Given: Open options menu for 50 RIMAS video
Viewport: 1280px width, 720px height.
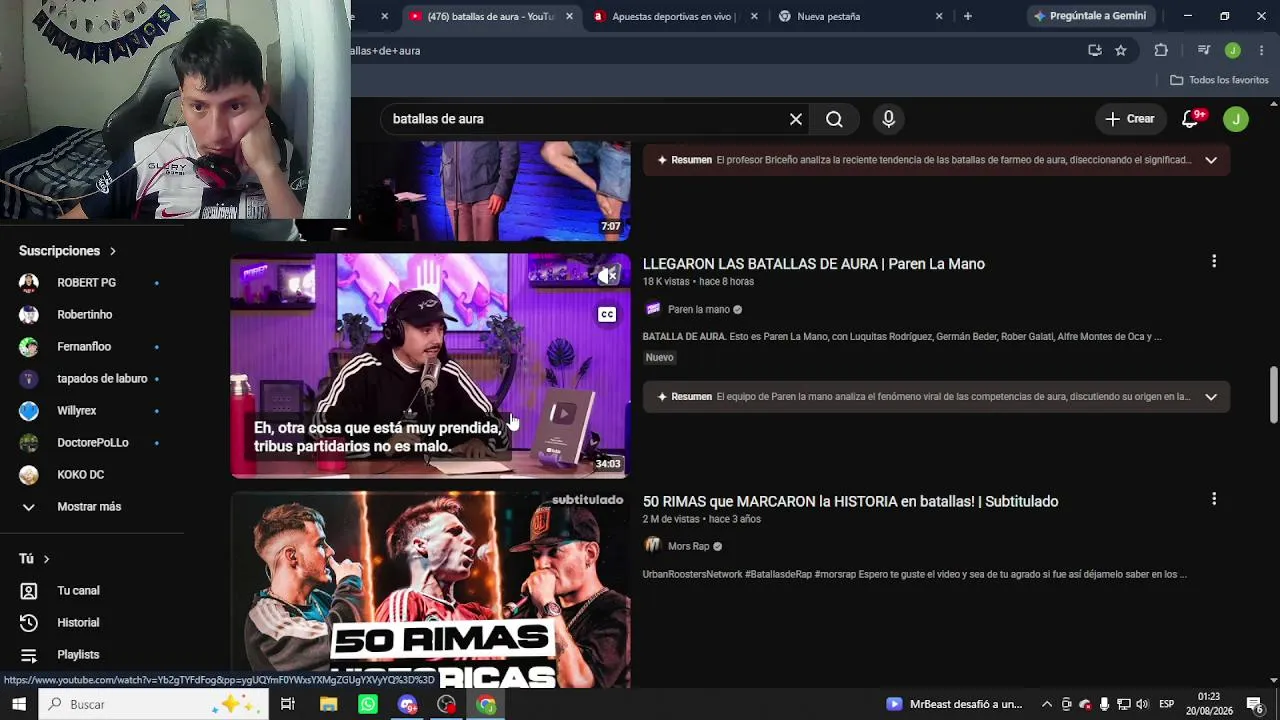Looking at the screenshot, I should click(1214, 498).
